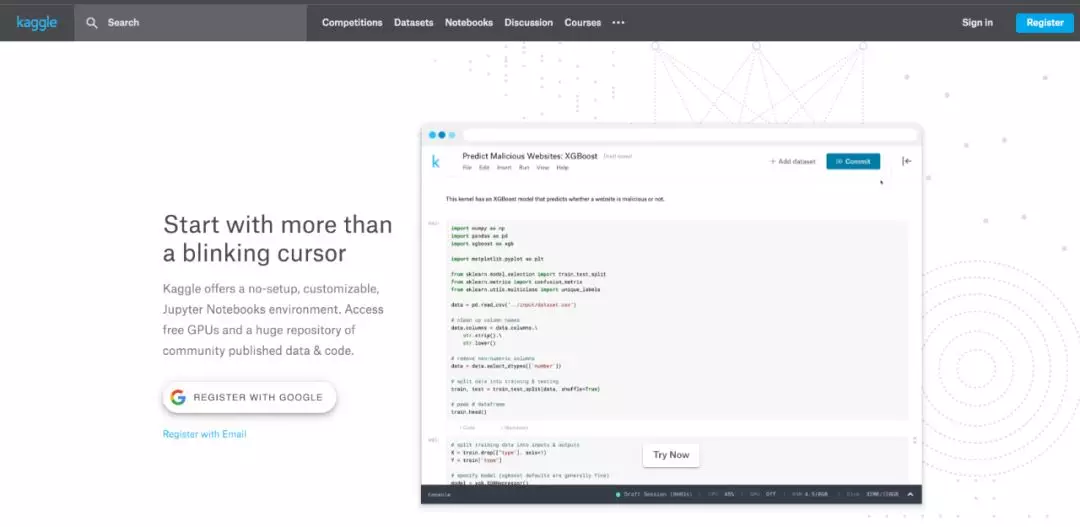Image resolution: width=1080 pixels, height=527 pixels.
Task: Click the kernel description text about XGBoost model
Action: [555, 199]
